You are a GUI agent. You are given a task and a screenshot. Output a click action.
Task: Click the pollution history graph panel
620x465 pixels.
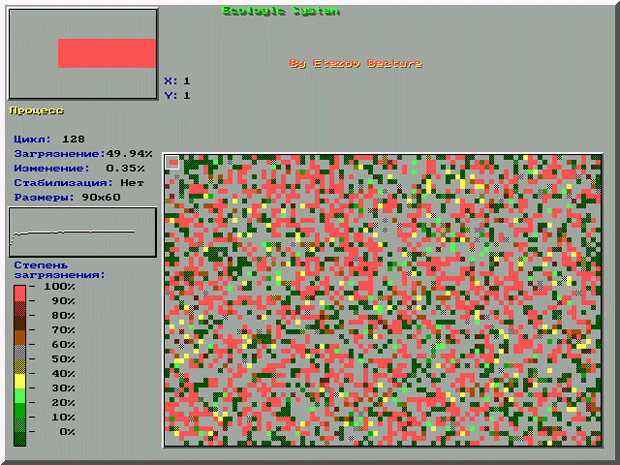pos(83,232)
